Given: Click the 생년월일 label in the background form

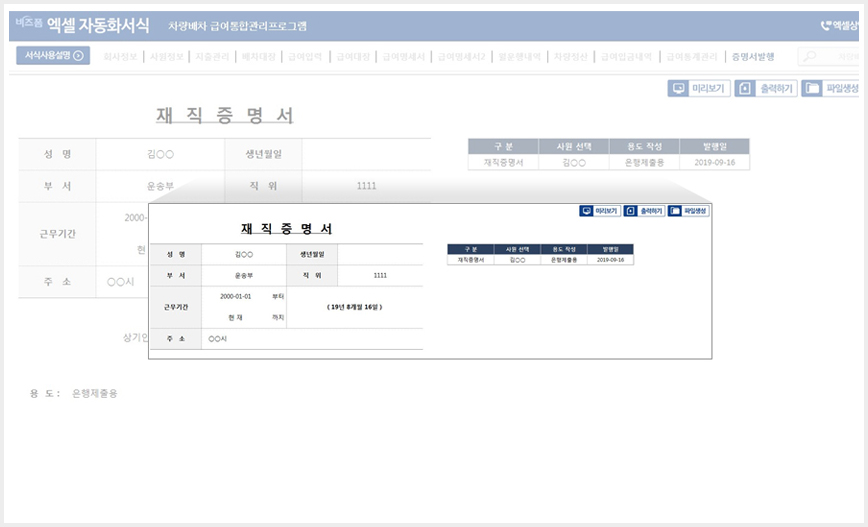Looking at the screenshot, I should click(264, 154).
